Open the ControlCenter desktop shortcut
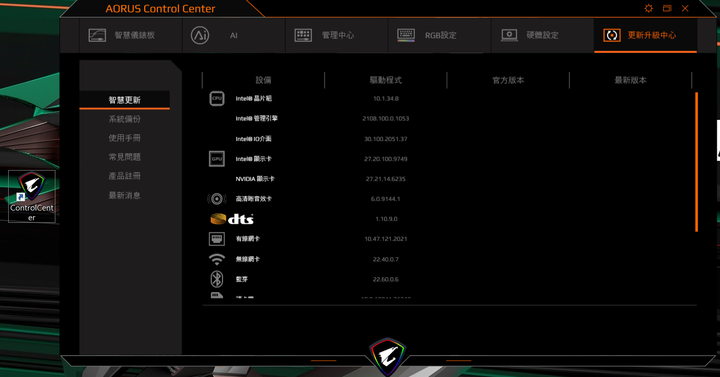This screenshot has height=377, width=720. click(32, 197)
